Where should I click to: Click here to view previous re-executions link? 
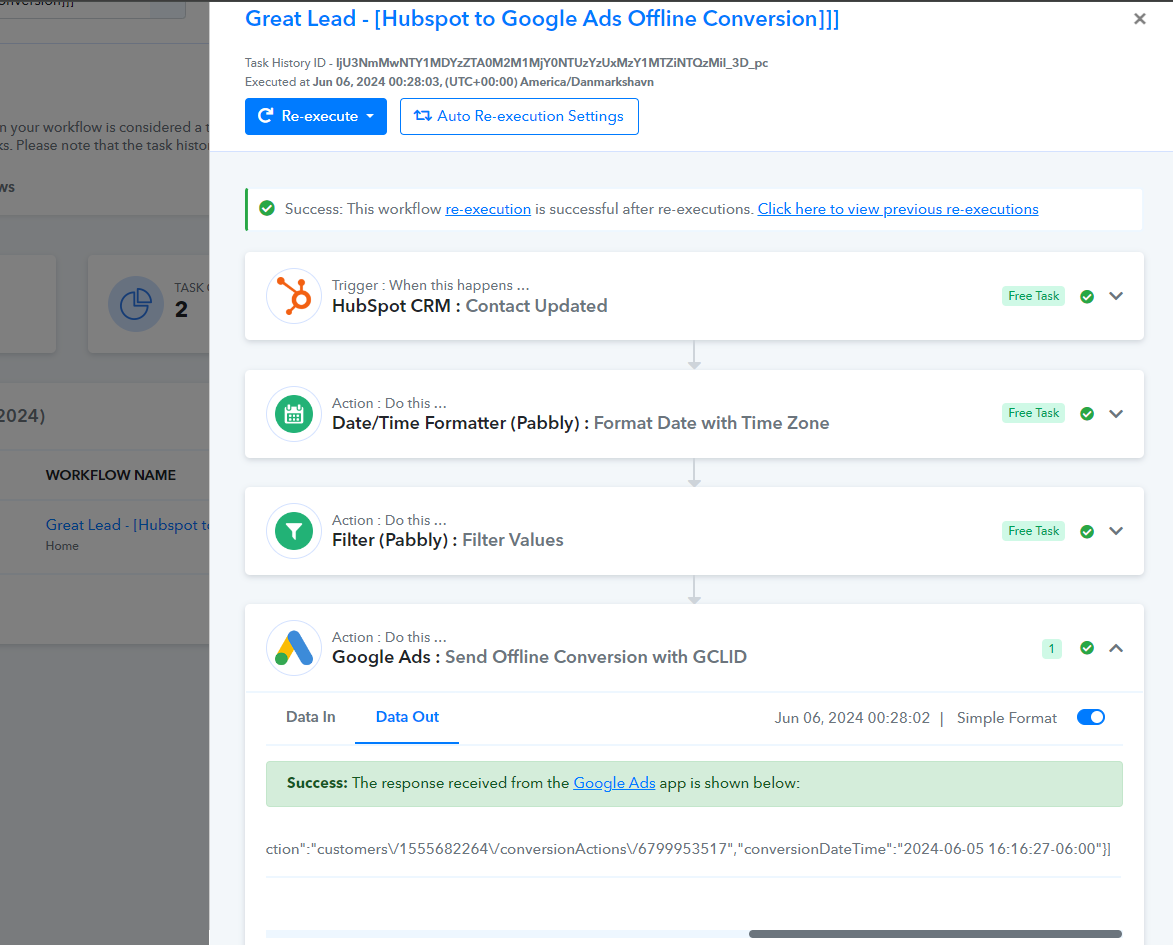(x=898, y=210)
